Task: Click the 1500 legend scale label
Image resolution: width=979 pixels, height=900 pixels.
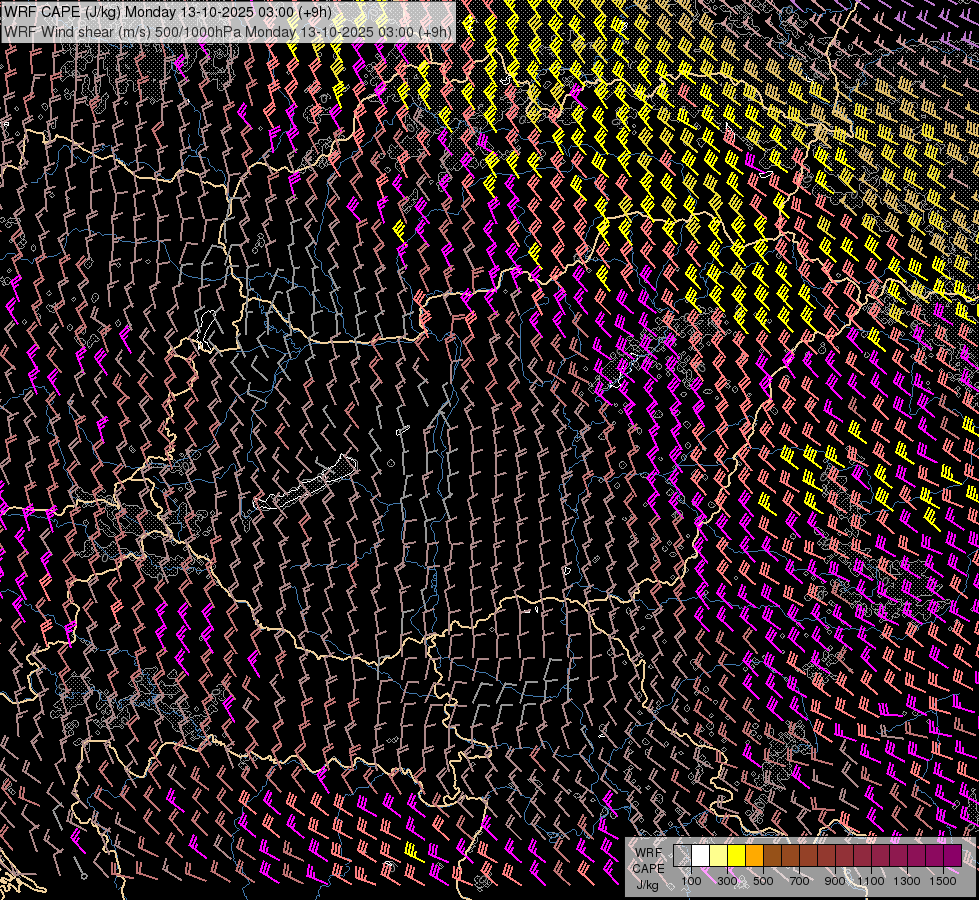Action: click(x=943, y=881)
